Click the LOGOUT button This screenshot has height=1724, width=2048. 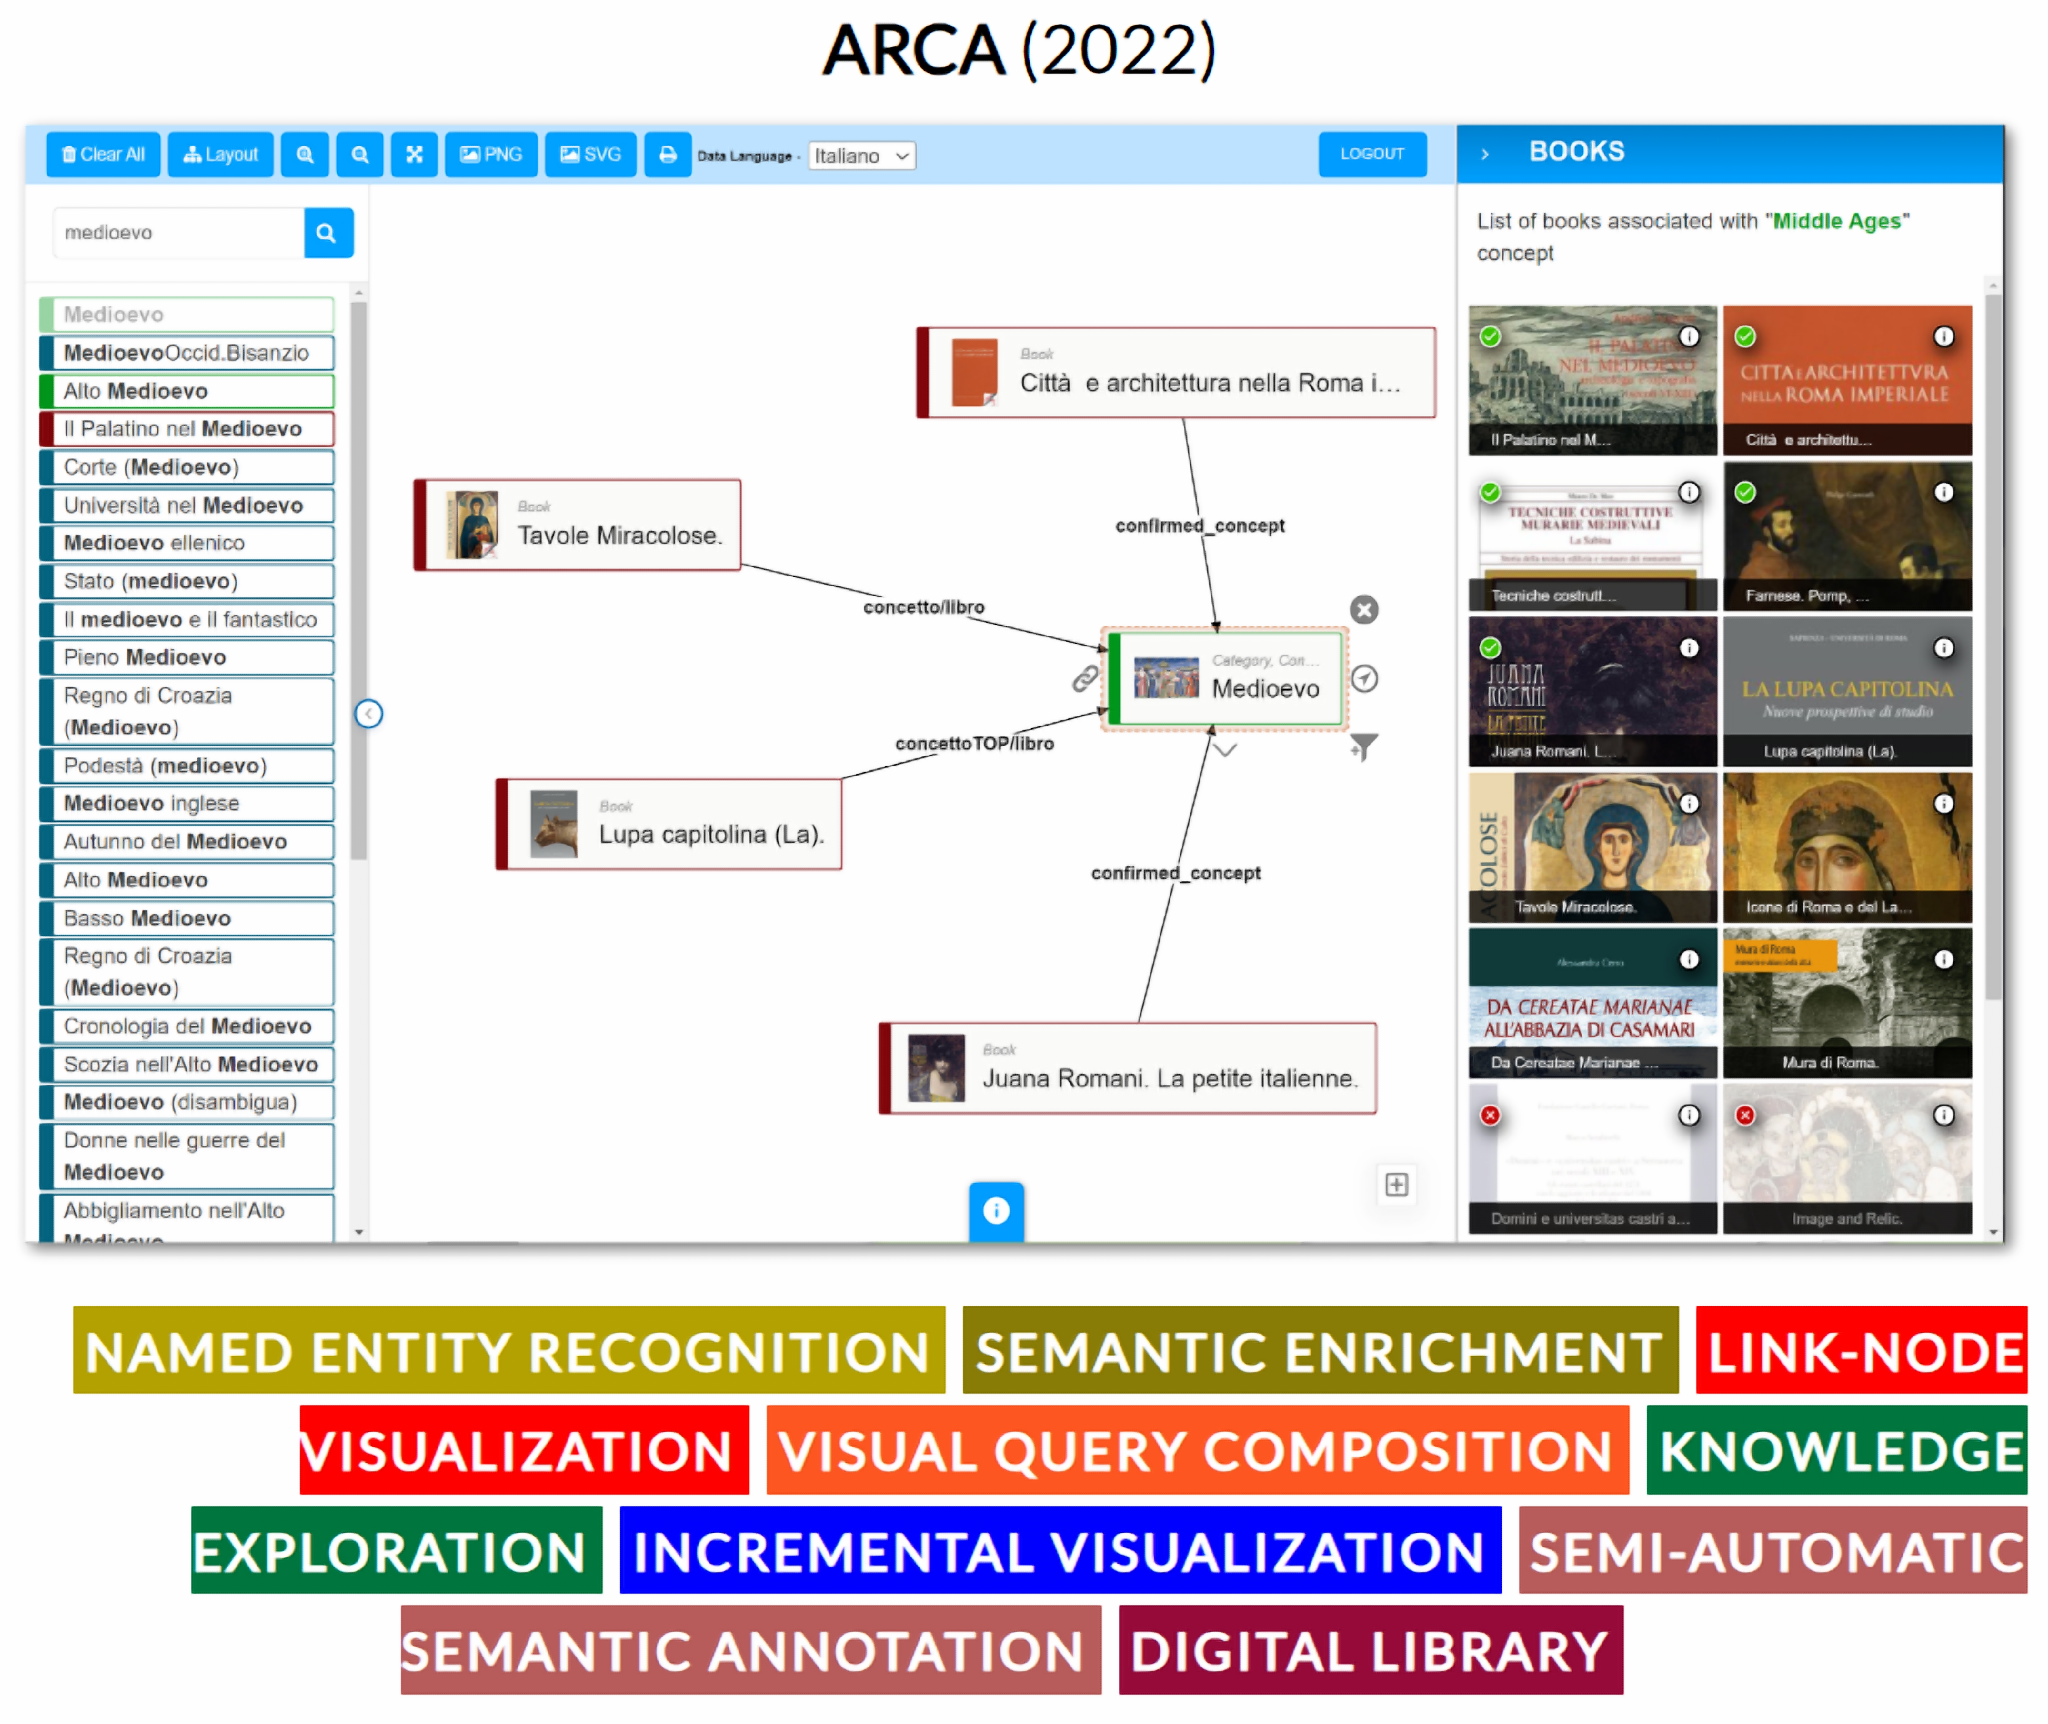tap(1372, 154)
